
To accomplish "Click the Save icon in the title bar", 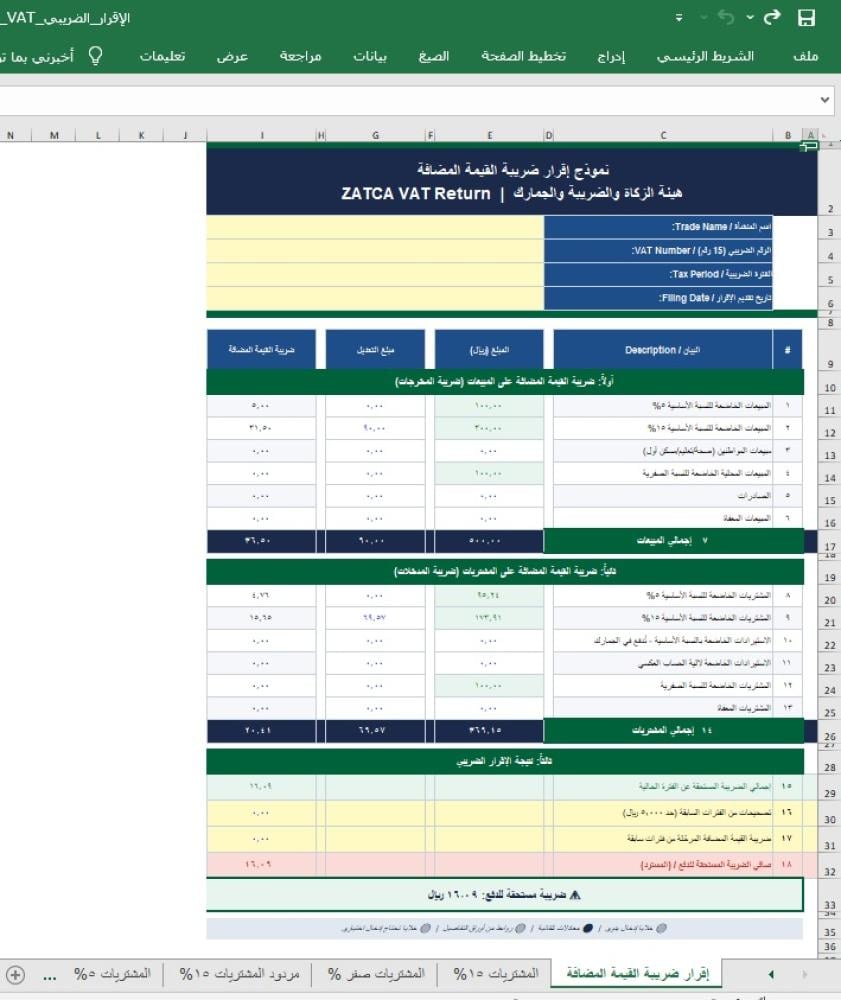I will [x=806, y=18].
